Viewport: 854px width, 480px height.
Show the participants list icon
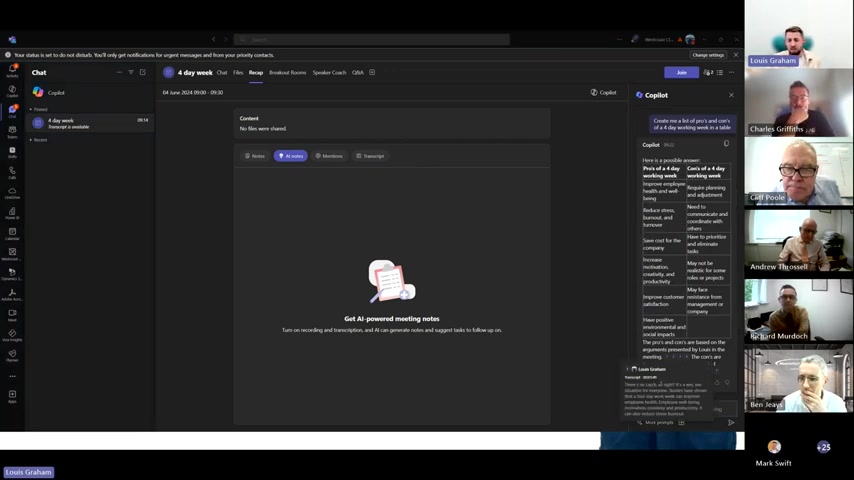[708, 72]
